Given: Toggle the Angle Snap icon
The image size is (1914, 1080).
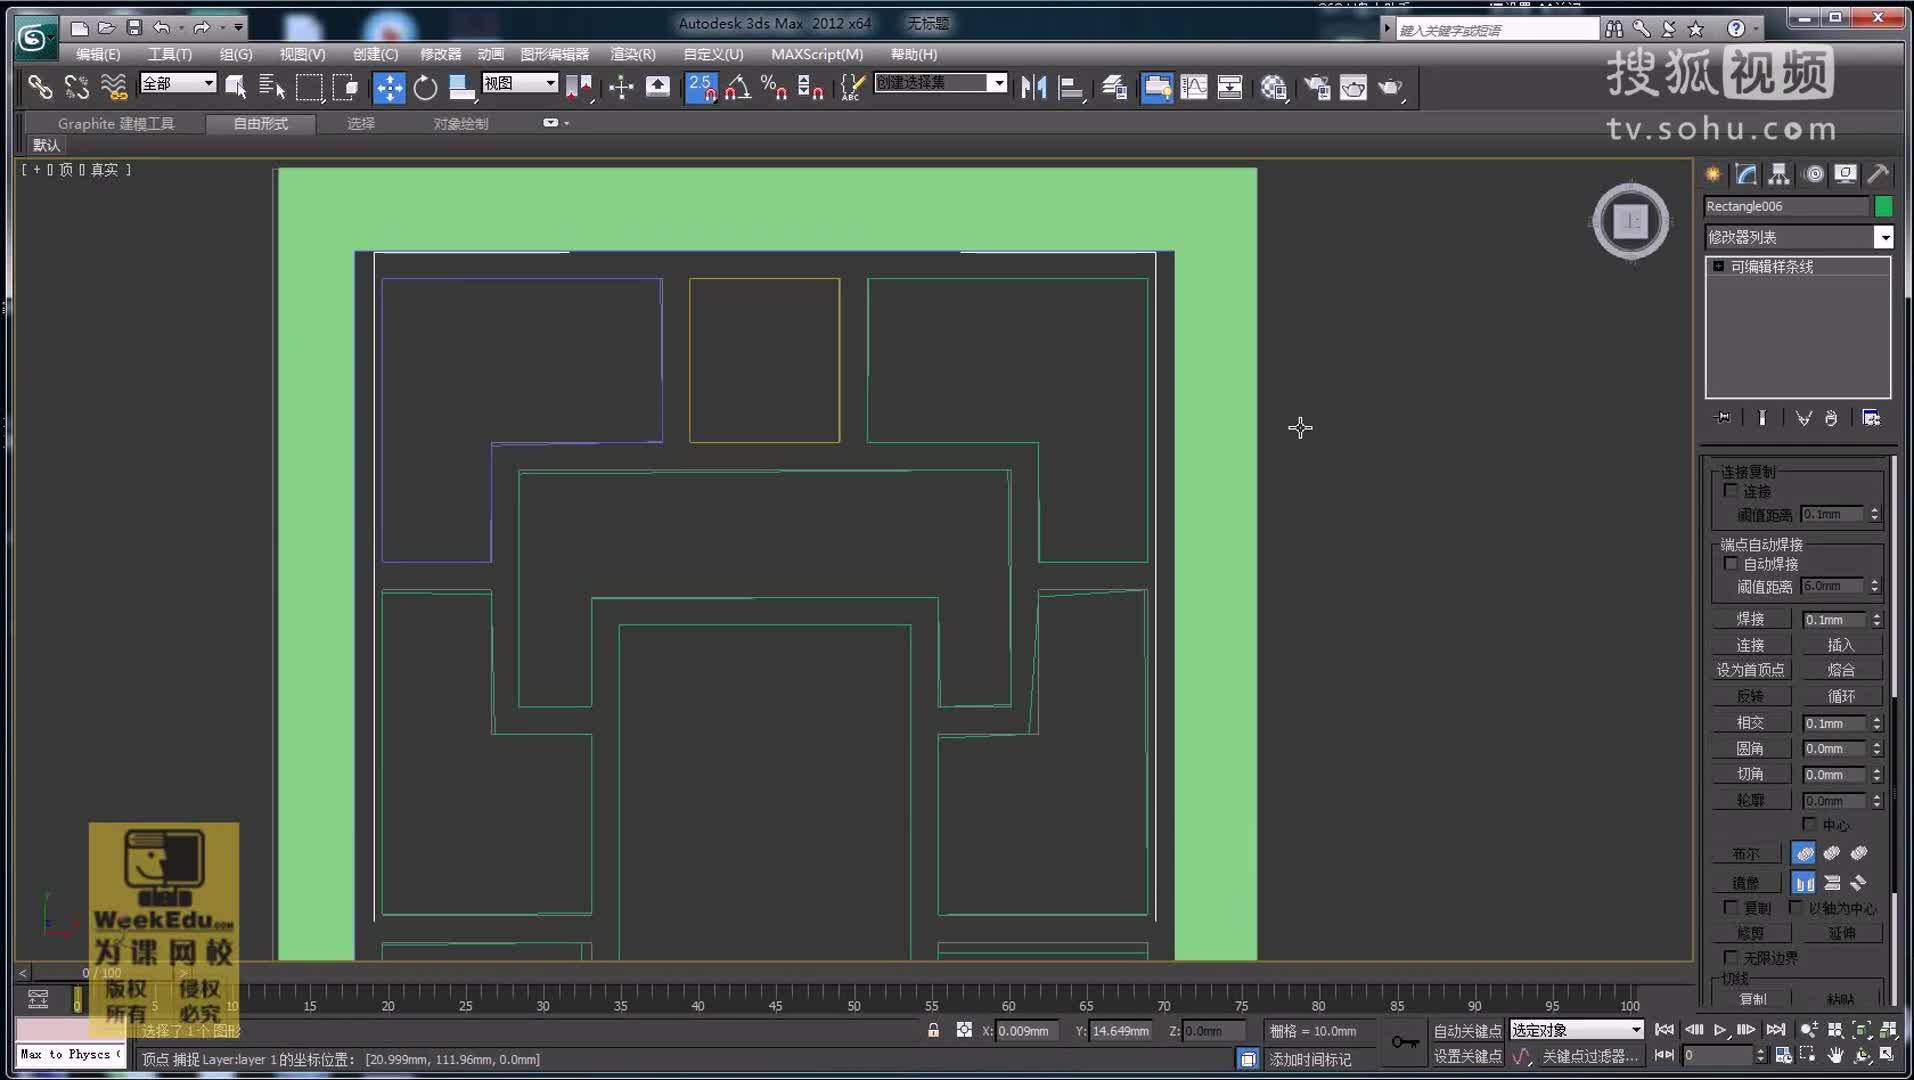Looking at the screenshot, I should coord(738,88).
